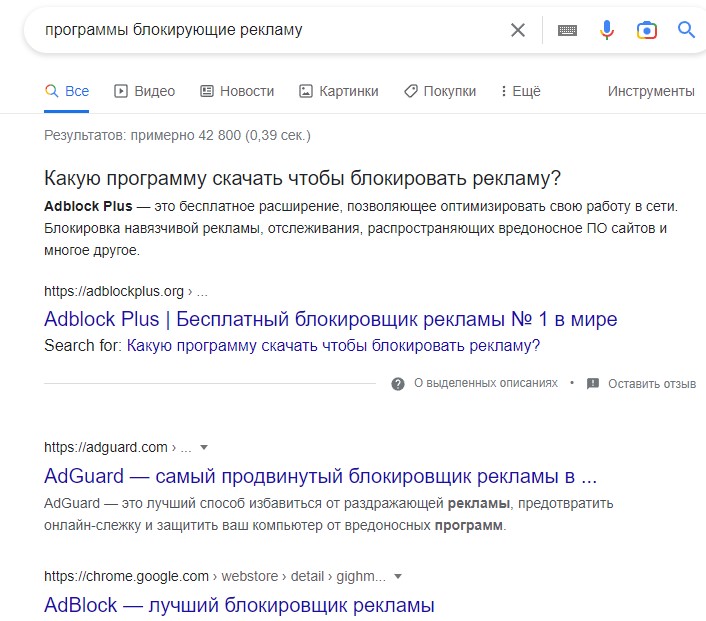Open the on-screen keyboard icon
Image resolution: width=706 pixels, height=621 pixels.
click(x=567, y=30)
